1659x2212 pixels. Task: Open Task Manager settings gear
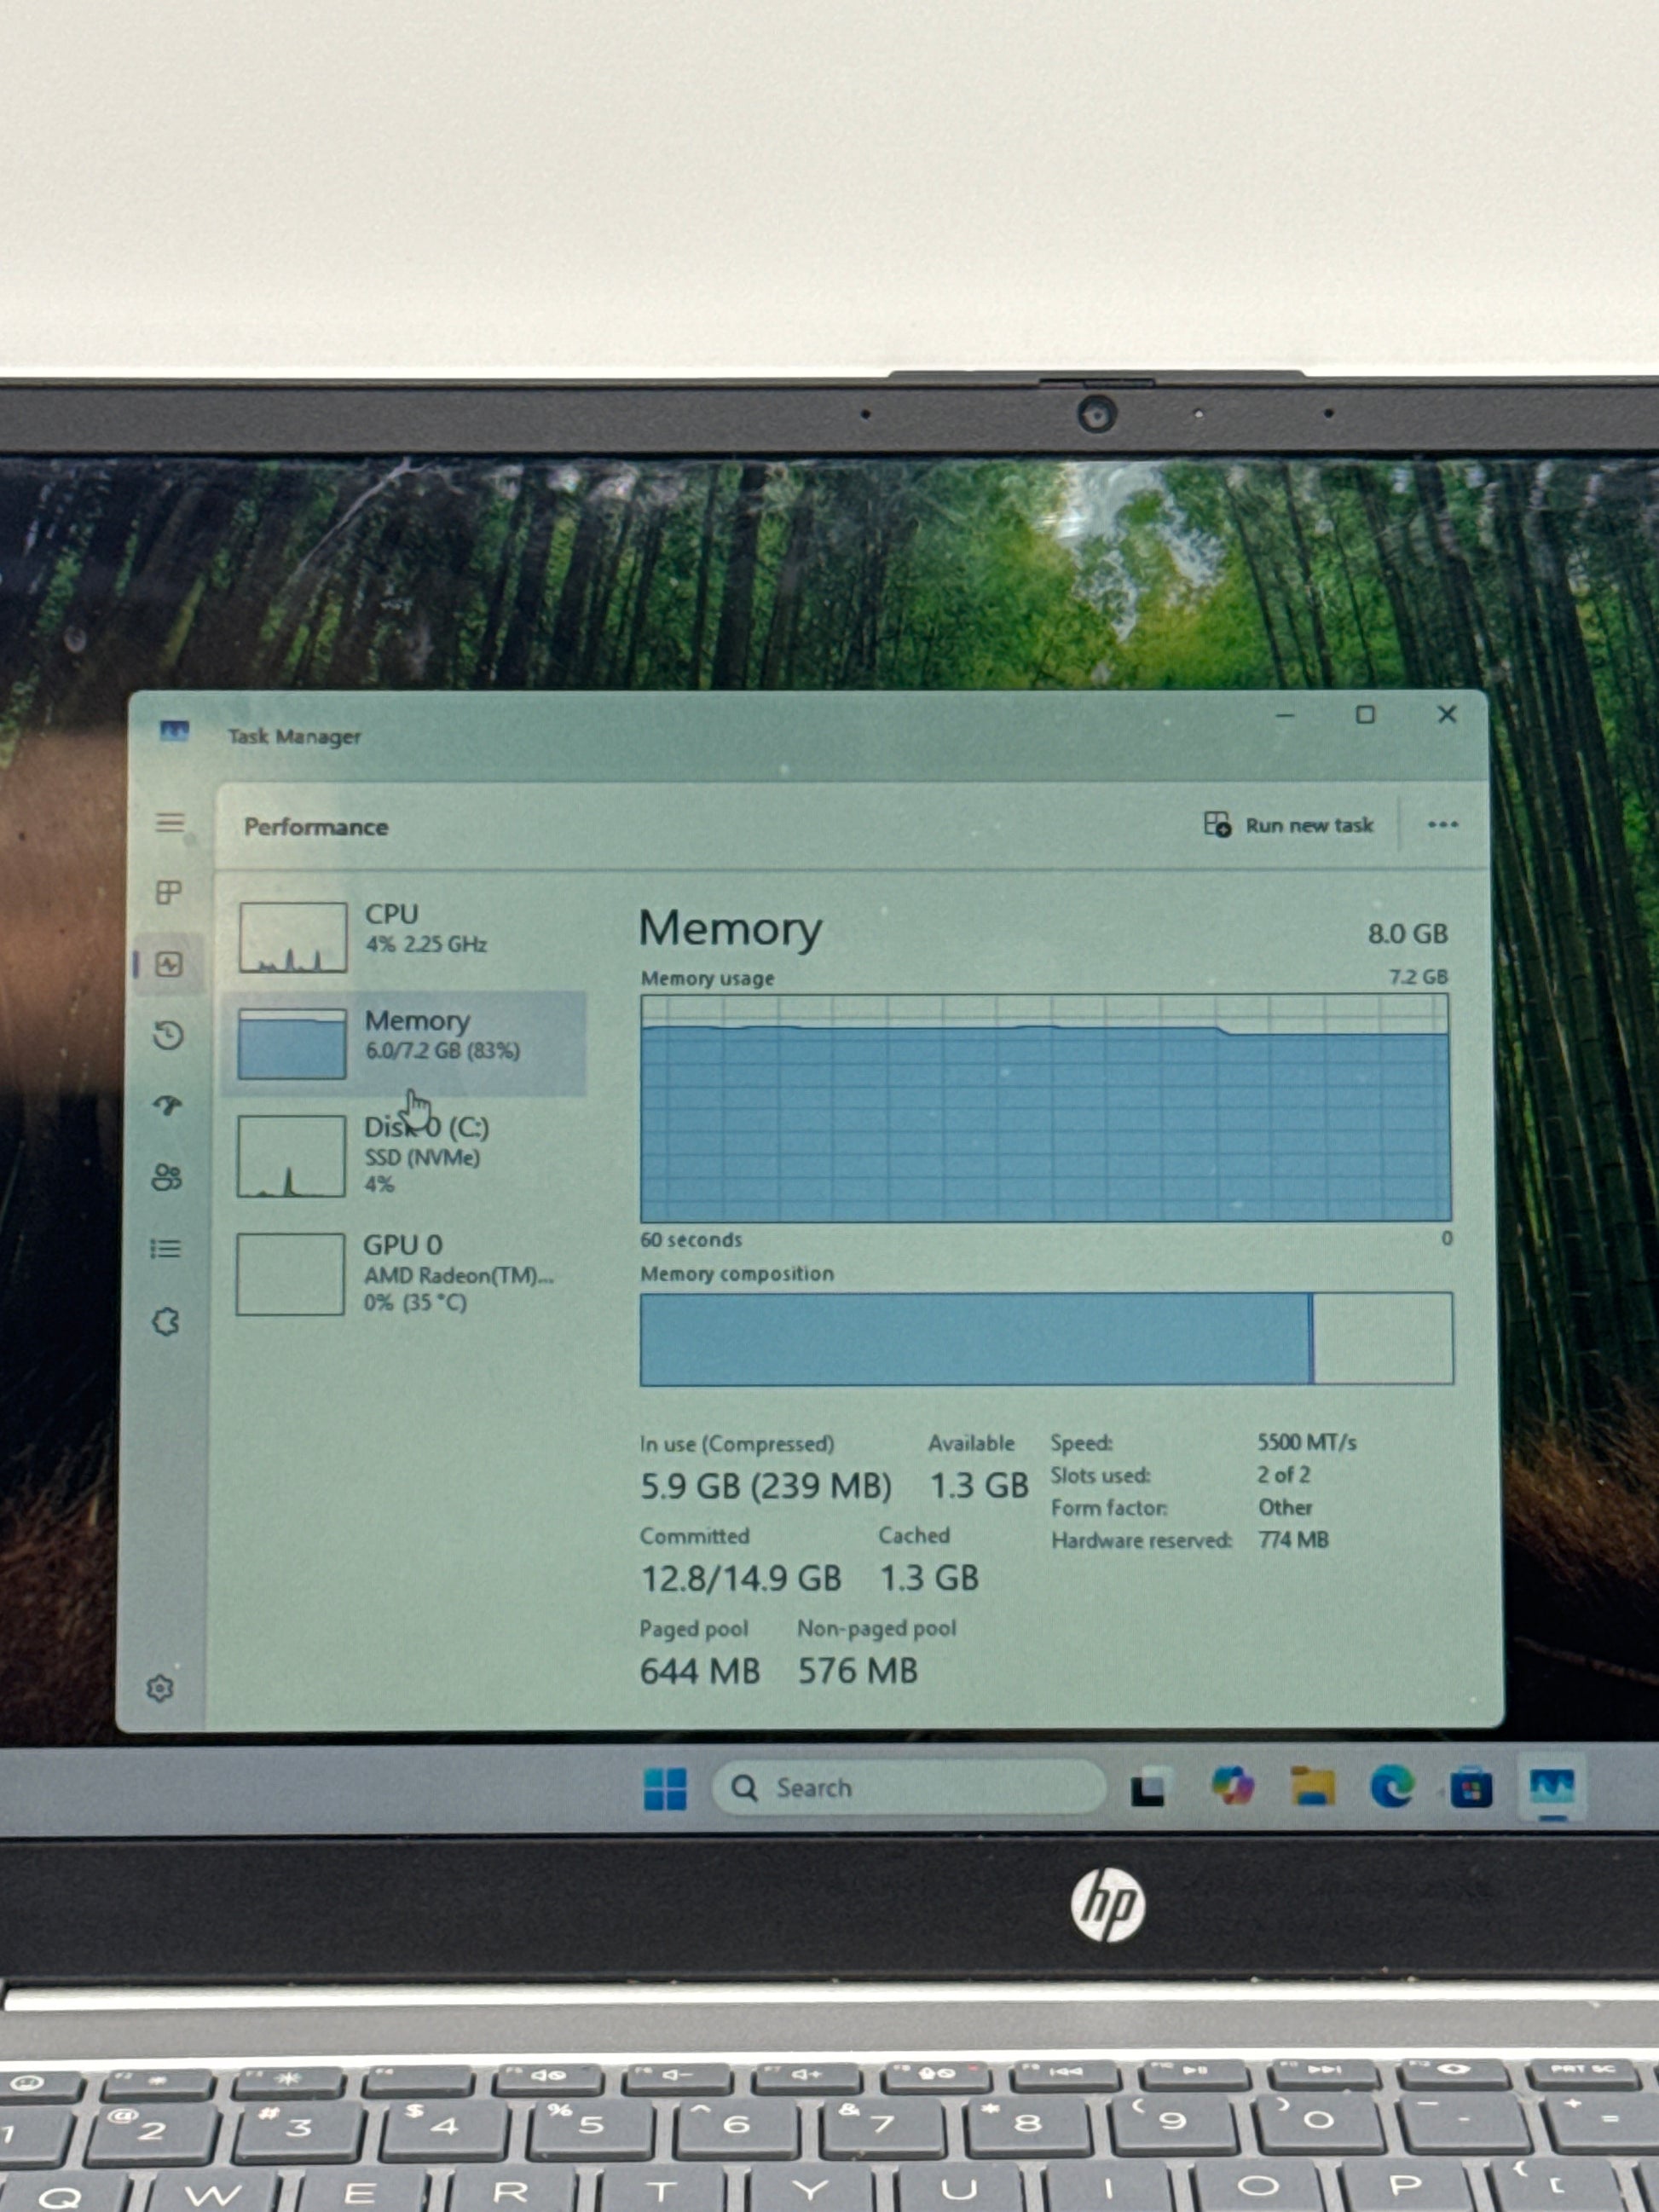click(x=160, y=1688)
